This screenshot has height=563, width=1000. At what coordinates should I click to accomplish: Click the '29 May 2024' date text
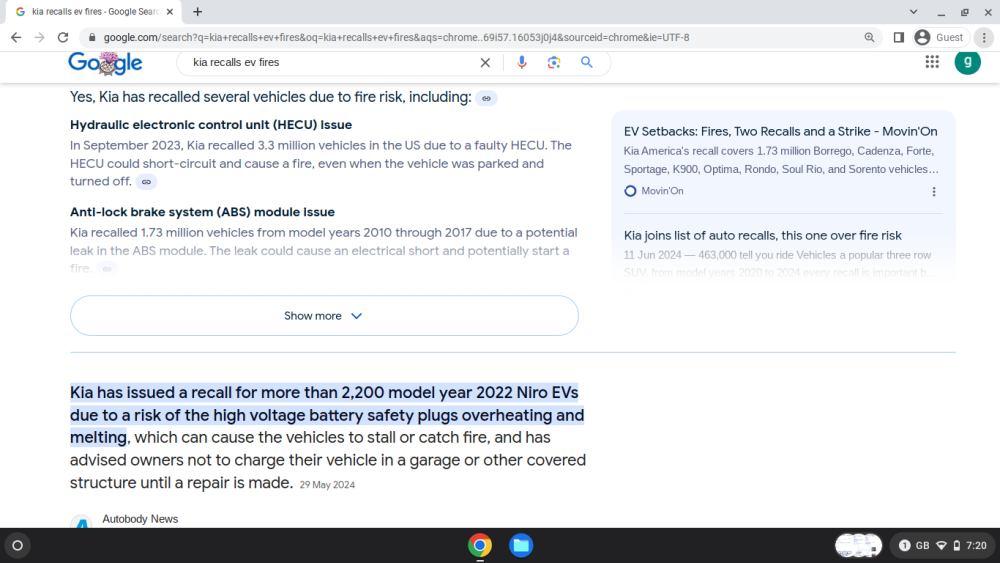pos(327,485)
